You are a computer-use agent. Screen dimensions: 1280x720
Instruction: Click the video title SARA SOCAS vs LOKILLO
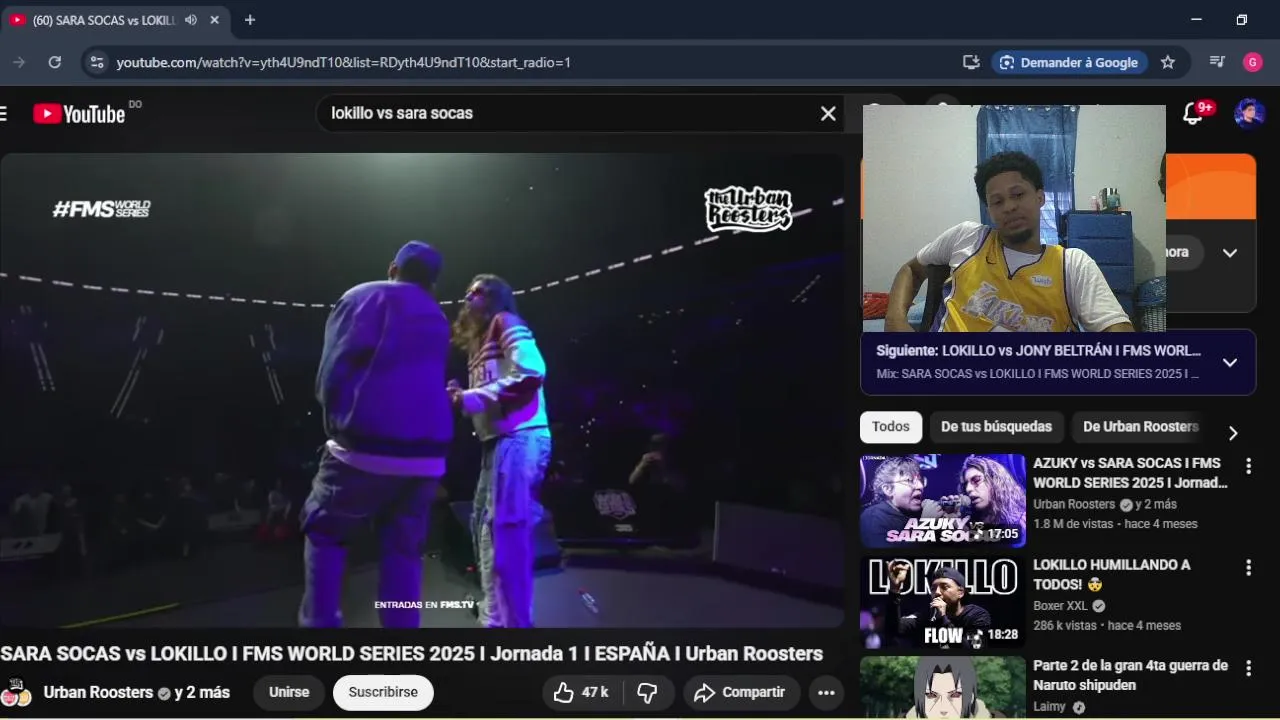tap(411, 654)
